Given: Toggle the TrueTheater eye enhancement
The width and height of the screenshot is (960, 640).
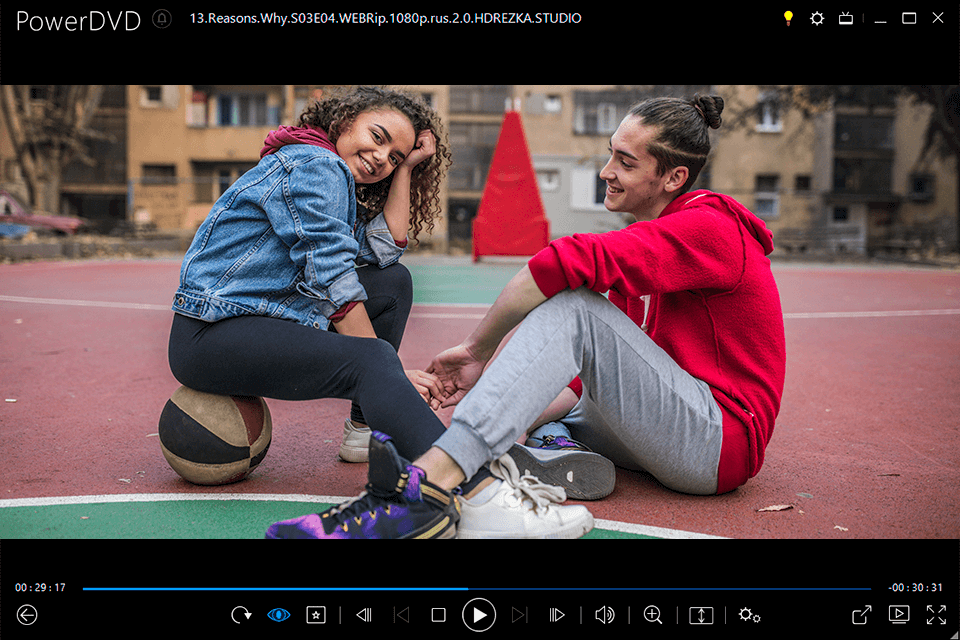Looking at the screenshot, I should pyautogui.click(x=278, y=615).
